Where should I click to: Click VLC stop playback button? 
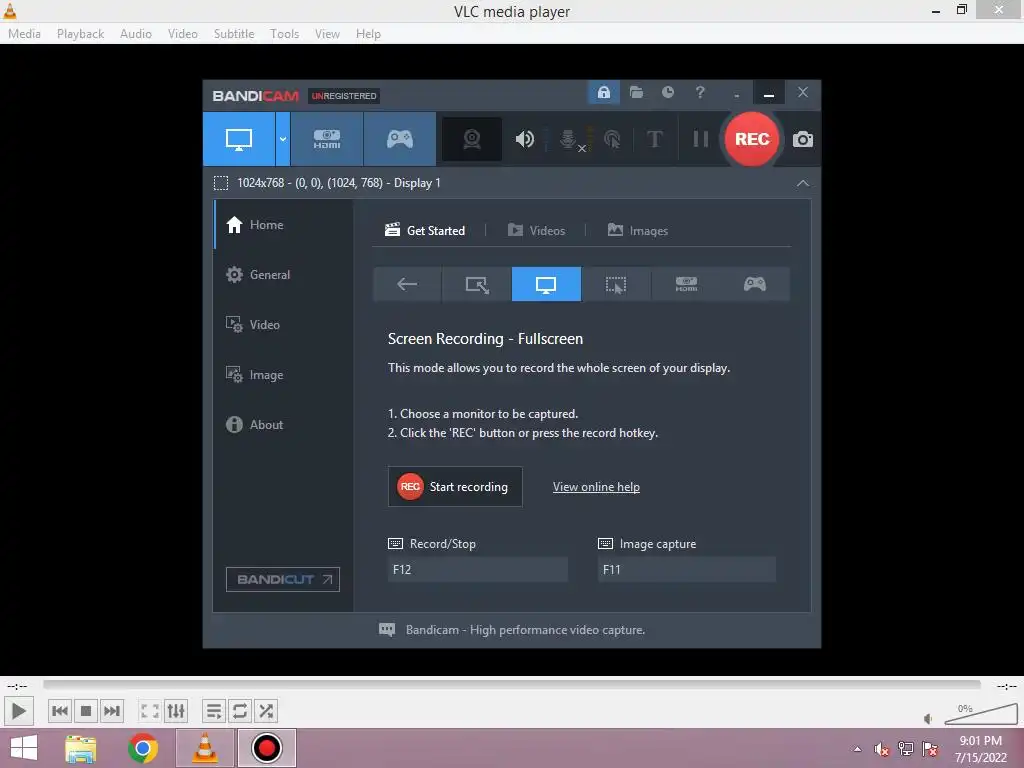tap(86, 711)
